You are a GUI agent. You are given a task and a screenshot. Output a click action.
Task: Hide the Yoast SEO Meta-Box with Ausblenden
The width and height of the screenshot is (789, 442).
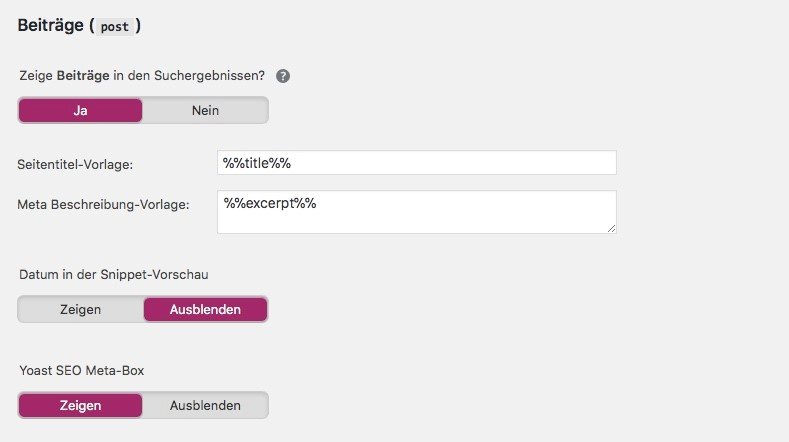[x=205, y=405]
